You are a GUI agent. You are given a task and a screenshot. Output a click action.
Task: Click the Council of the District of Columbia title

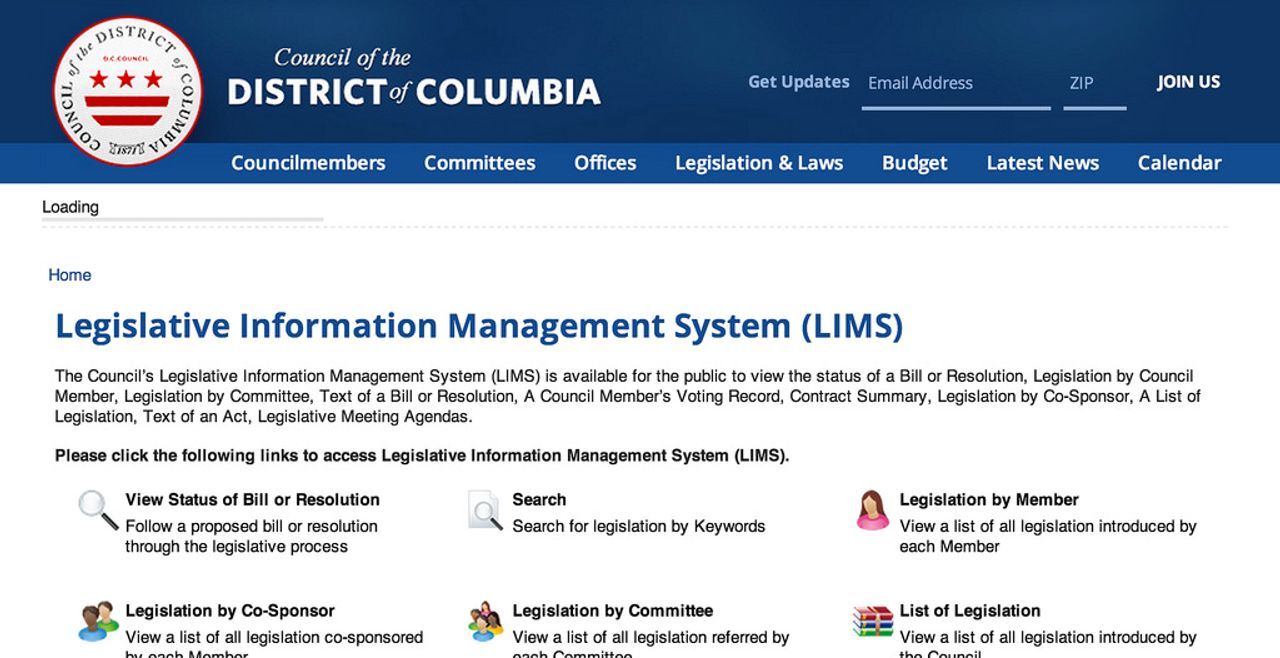(x=413, y=78)
